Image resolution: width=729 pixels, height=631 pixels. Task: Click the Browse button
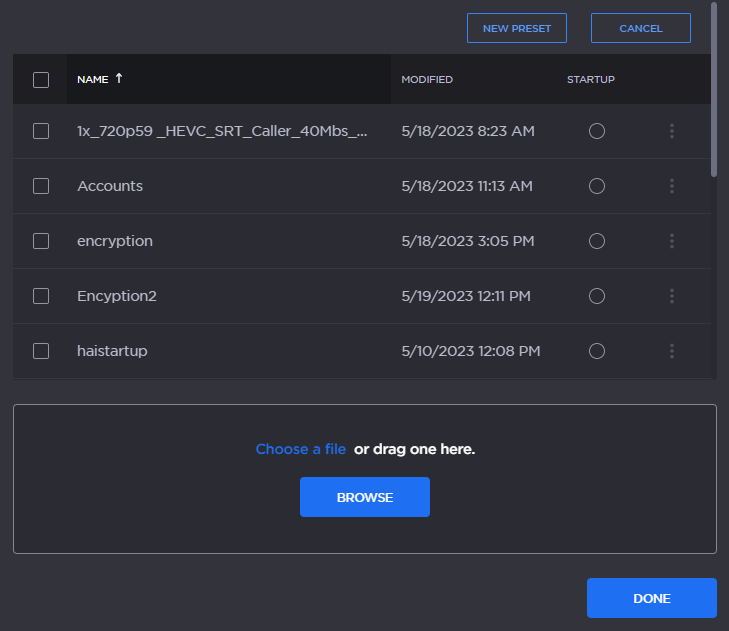tap(365, 497)
